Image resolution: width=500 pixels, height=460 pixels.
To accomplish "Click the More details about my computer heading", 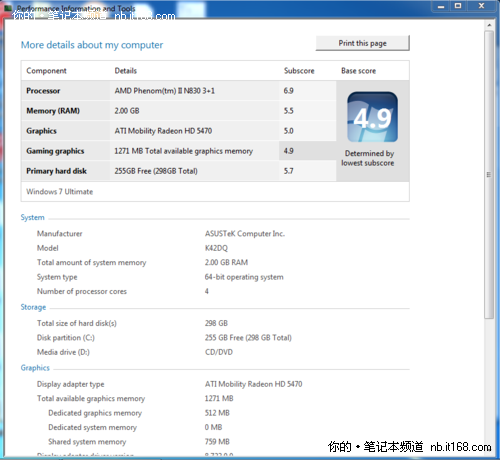I will [92, 45].
